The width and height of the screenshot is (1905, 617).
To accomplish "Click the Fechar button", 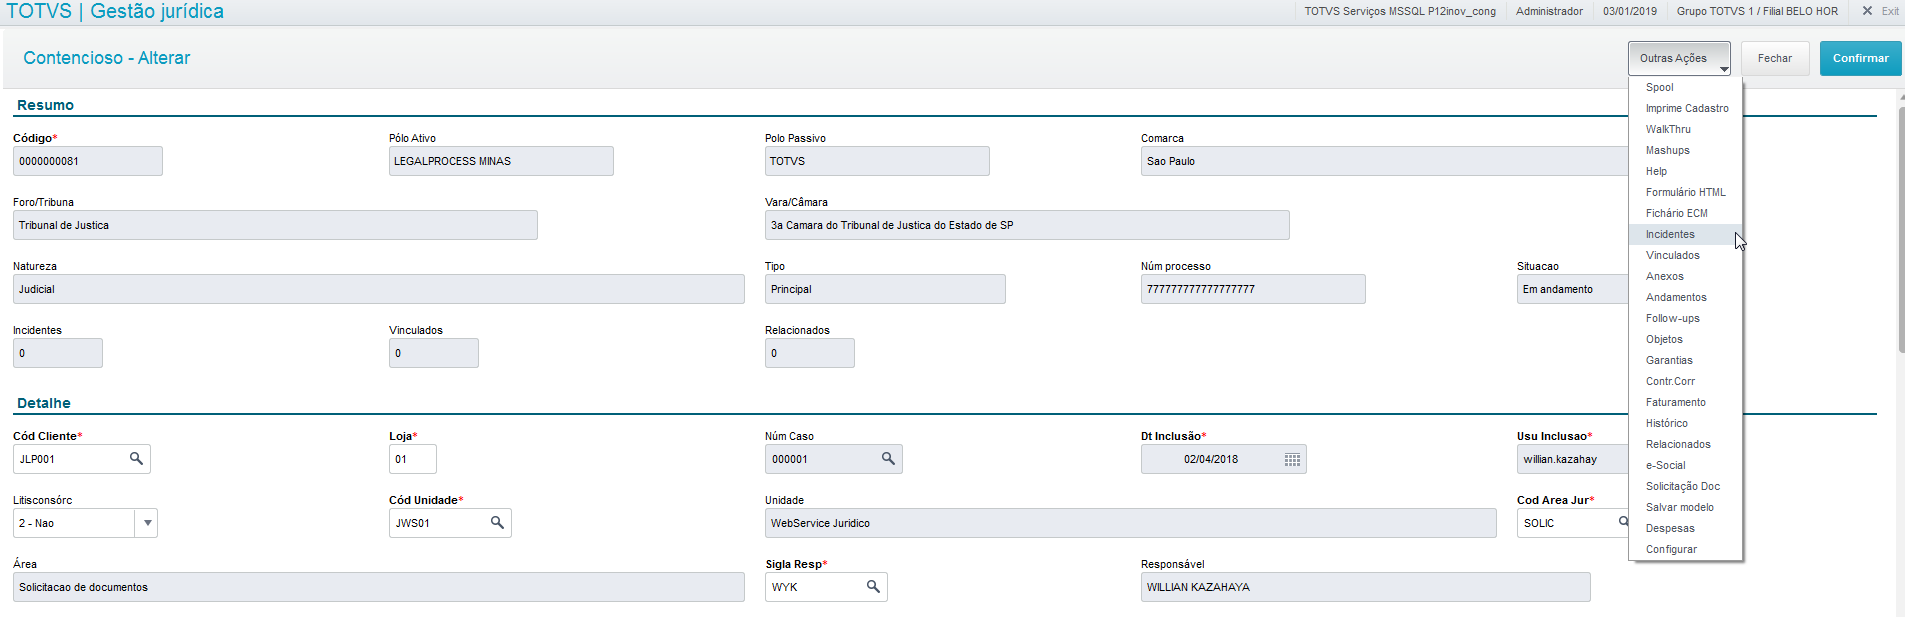I will click(1774, 58).
